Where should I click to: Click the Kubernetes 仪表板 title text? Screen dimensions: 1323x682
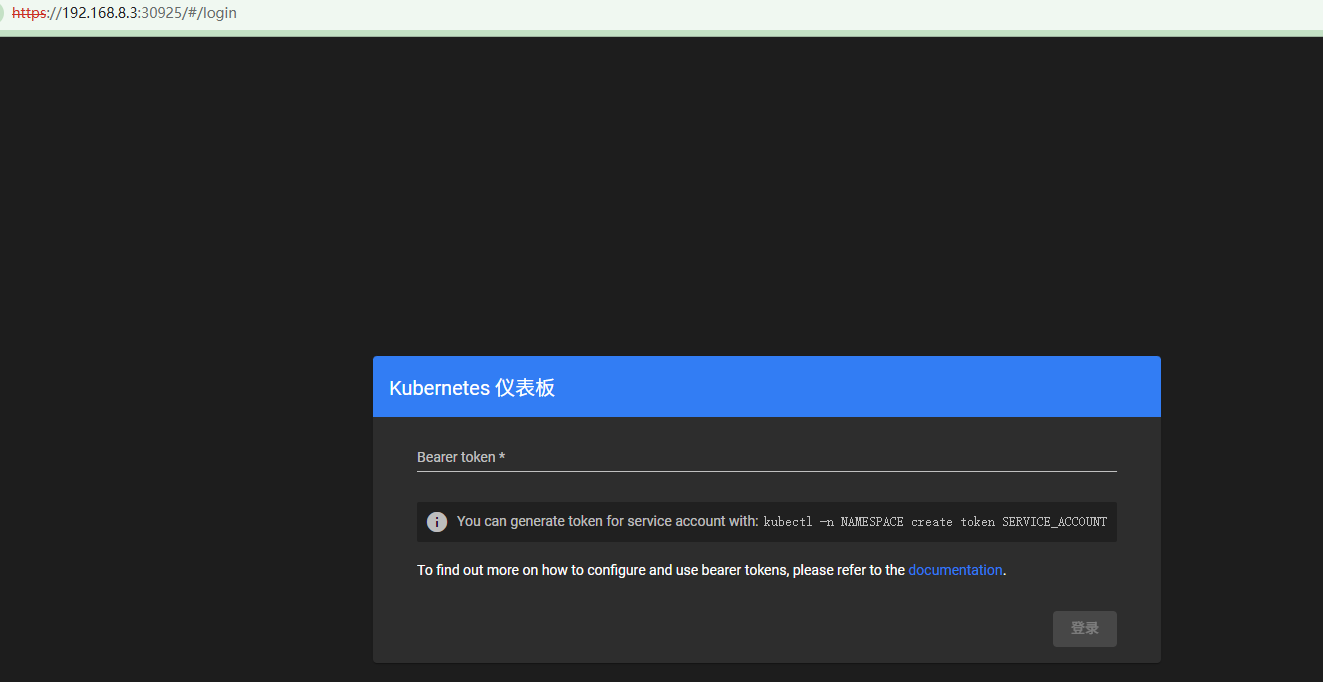point(472,388)
